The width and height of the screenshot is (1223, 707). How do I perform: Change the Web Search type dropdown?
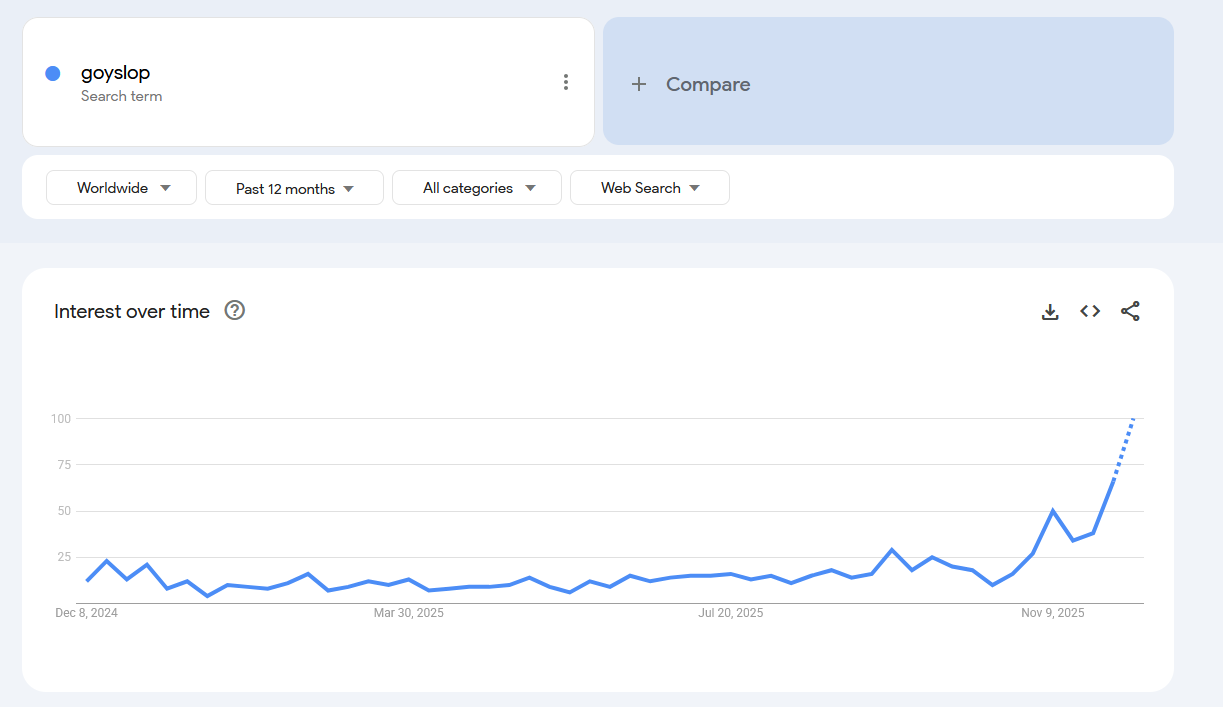pos(649,188)
